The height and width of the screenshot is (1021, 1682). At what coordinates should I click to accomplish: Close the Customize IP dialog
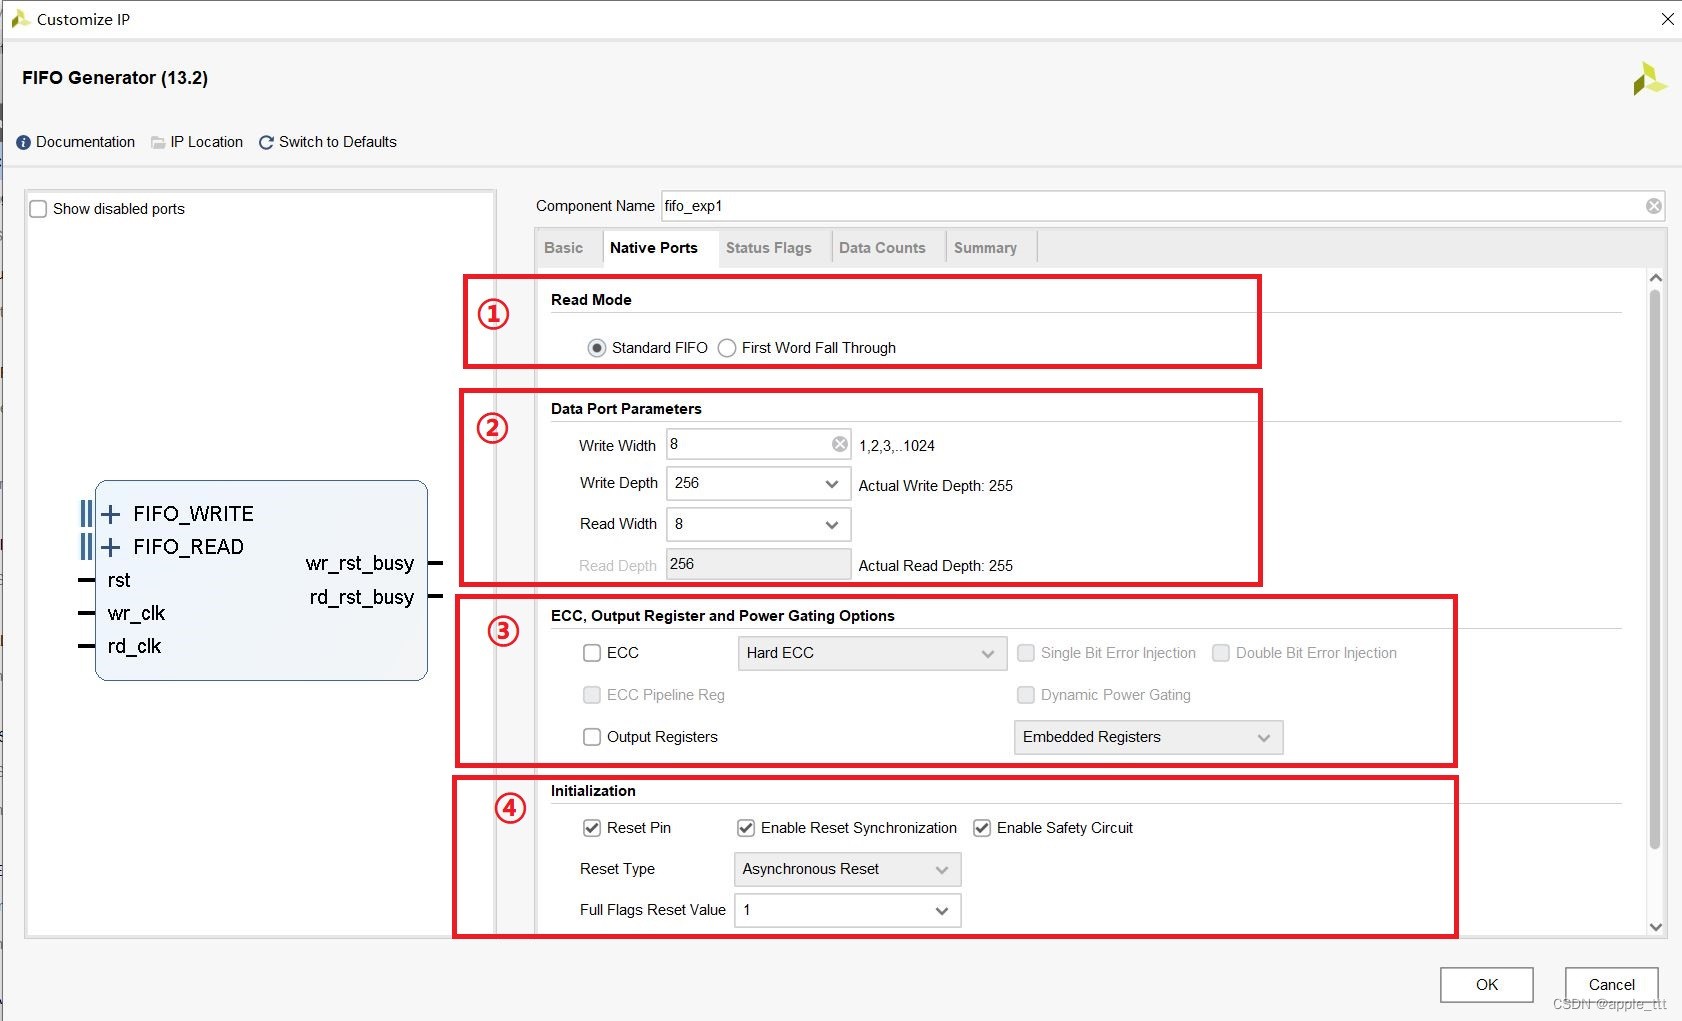pyautogui.click(x=1667, y=19)
